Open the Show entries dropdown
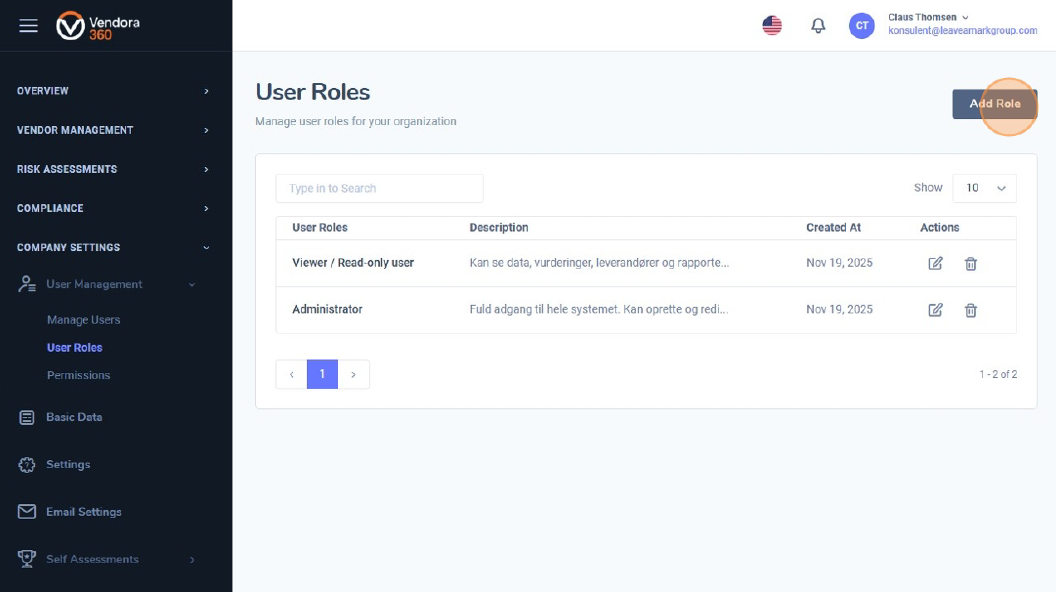 [984, 188]
